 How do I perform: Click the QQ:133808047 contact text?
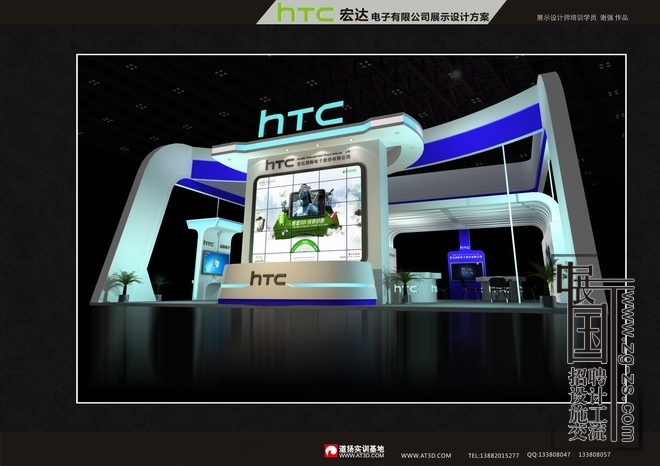click(x=548, y=455)
